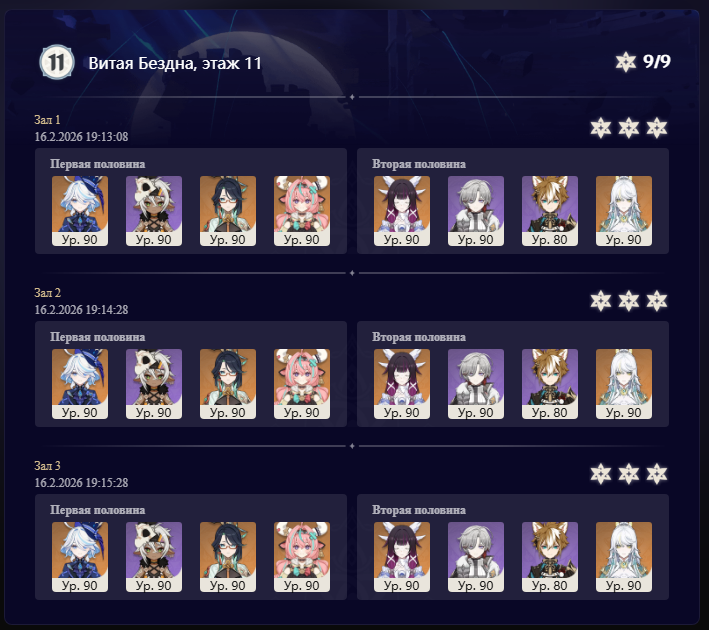Click the Зал 1 label

[47, 120]
